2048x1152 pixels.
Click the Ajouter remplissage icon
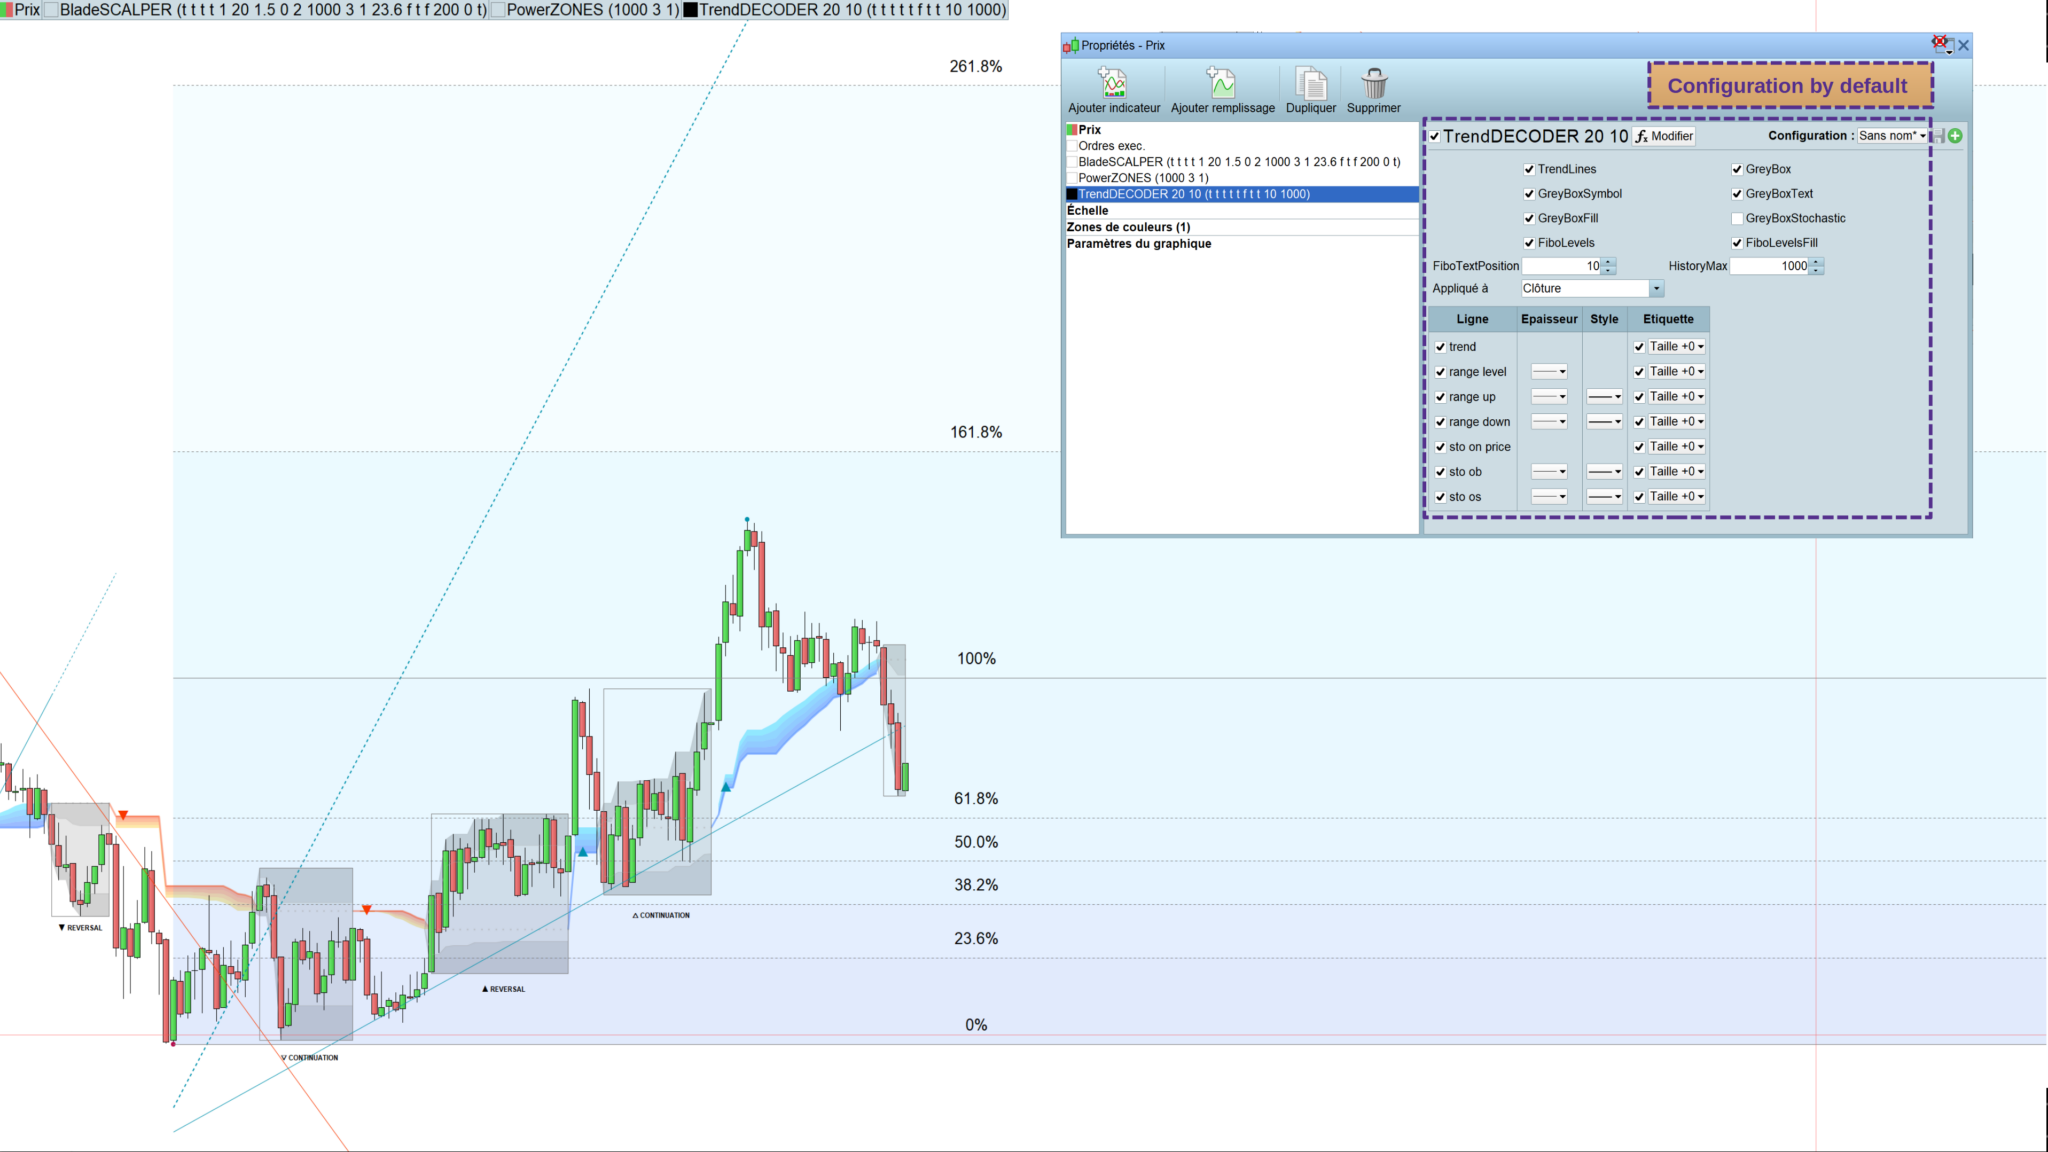point(1222,83)
